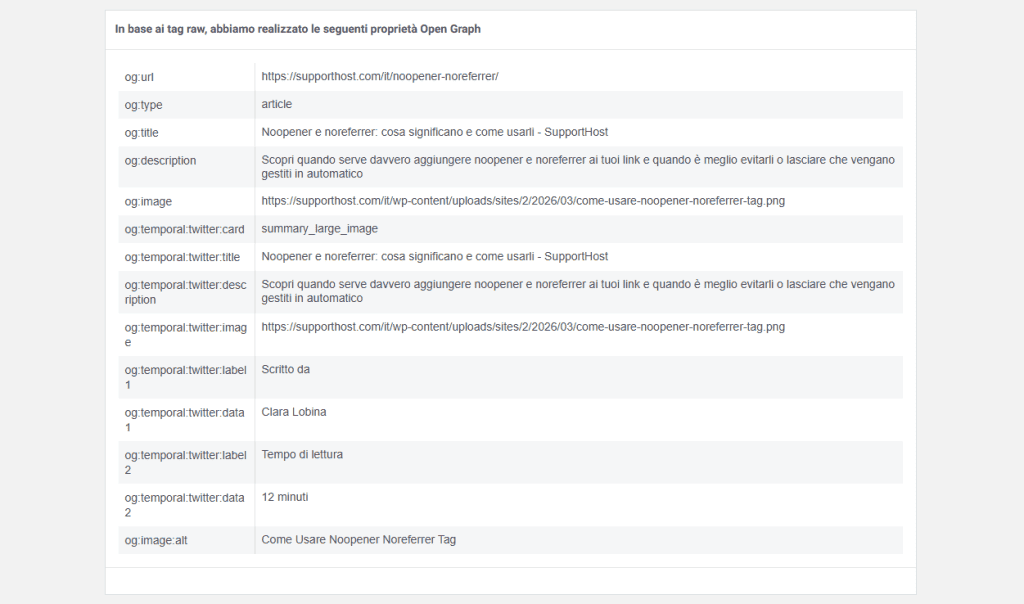
Task: Select the 'og:temporal:twitter:card' label
Action: point(184,229)
